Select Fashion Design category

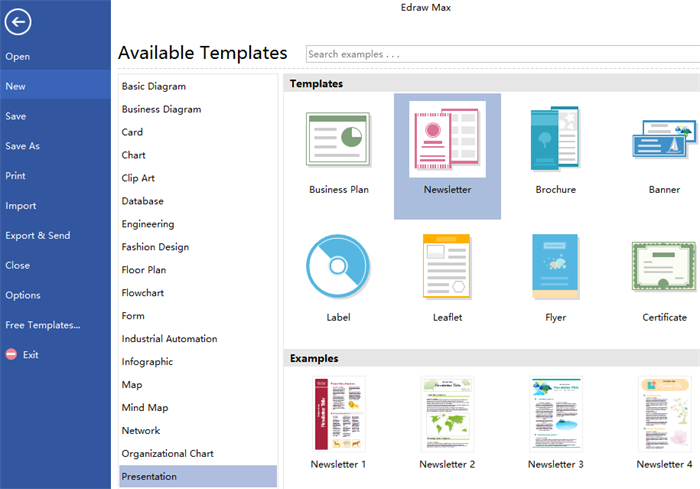pyautogui.click(x=155, y=247)
